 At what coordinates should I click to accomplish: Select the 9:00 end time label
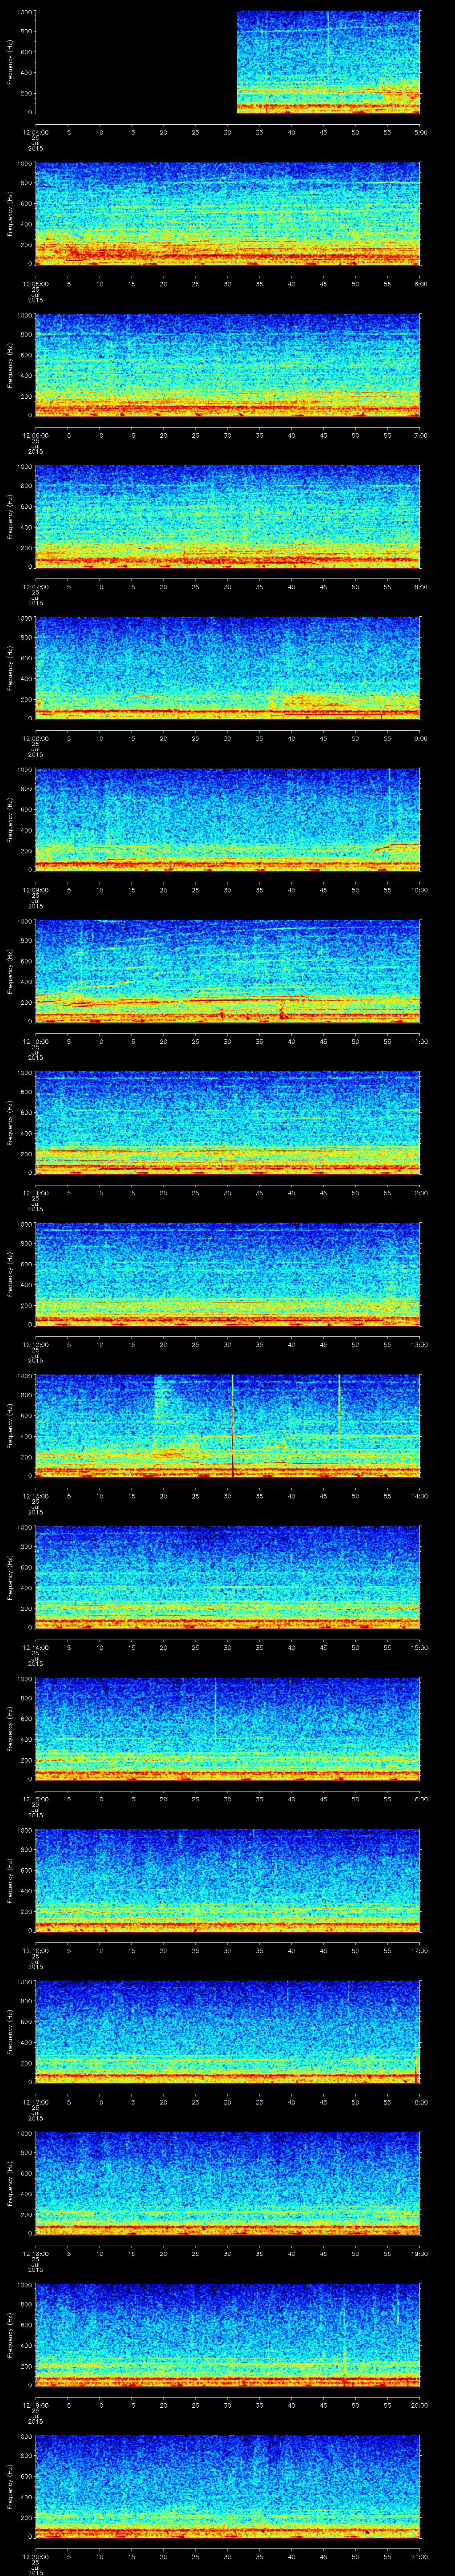point(420,738)
